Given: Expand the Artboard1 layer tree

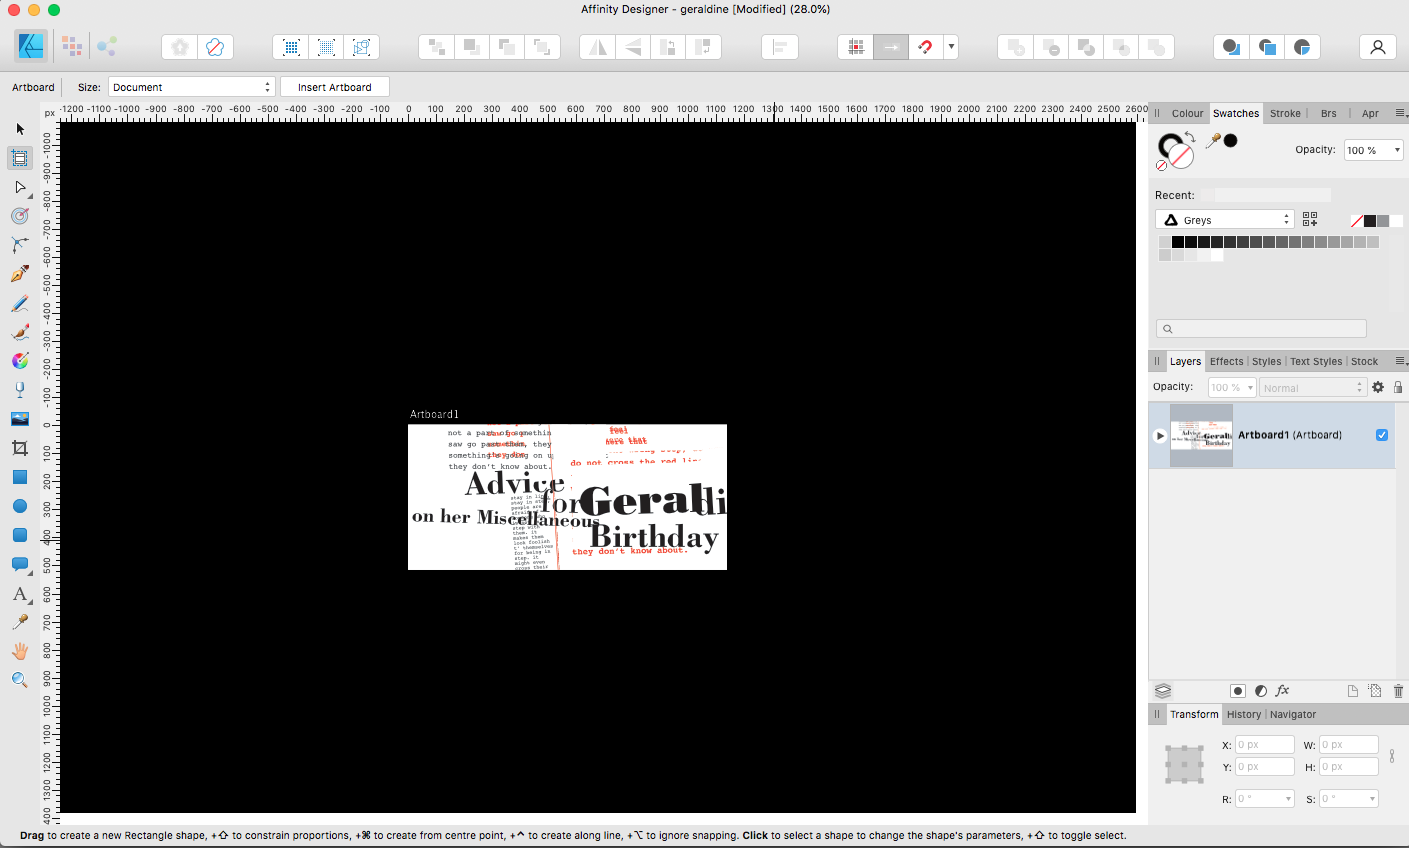Looking at the screenshot, I should pyautogui.click(x=1160, y=435).
